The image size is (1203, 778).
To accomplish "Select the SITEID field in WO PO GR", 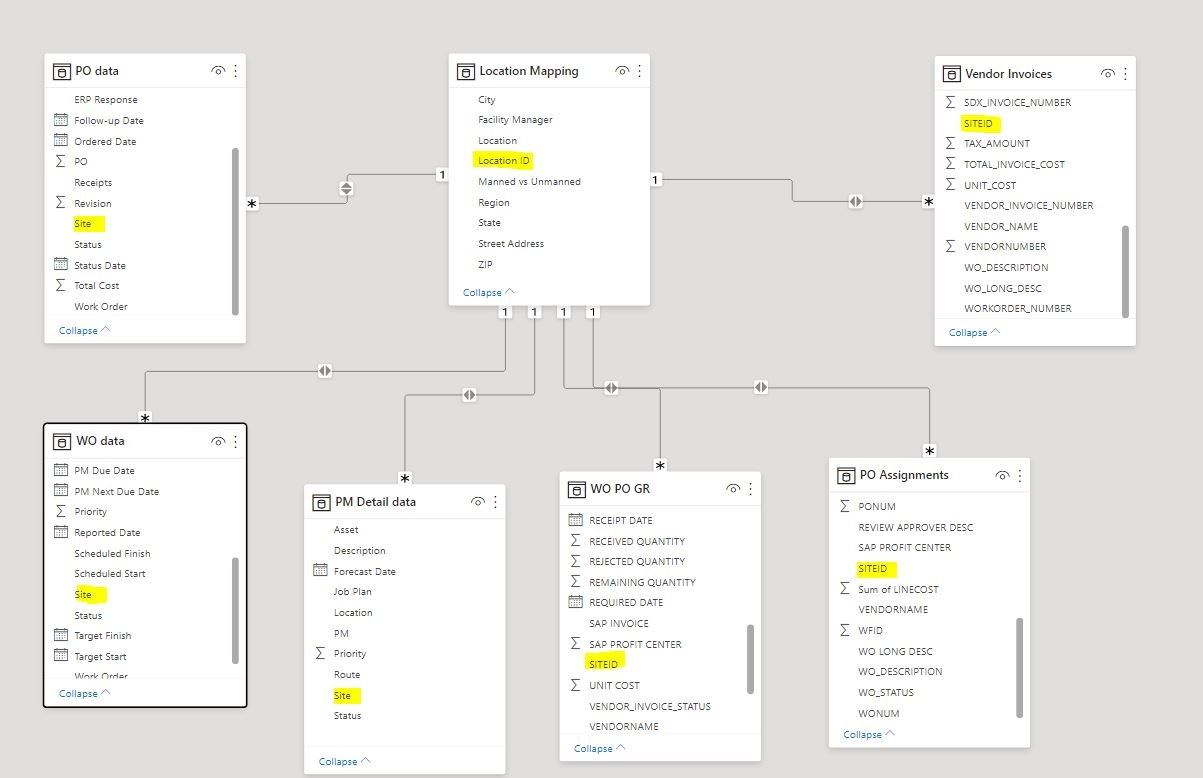I will tap(604, 663).
